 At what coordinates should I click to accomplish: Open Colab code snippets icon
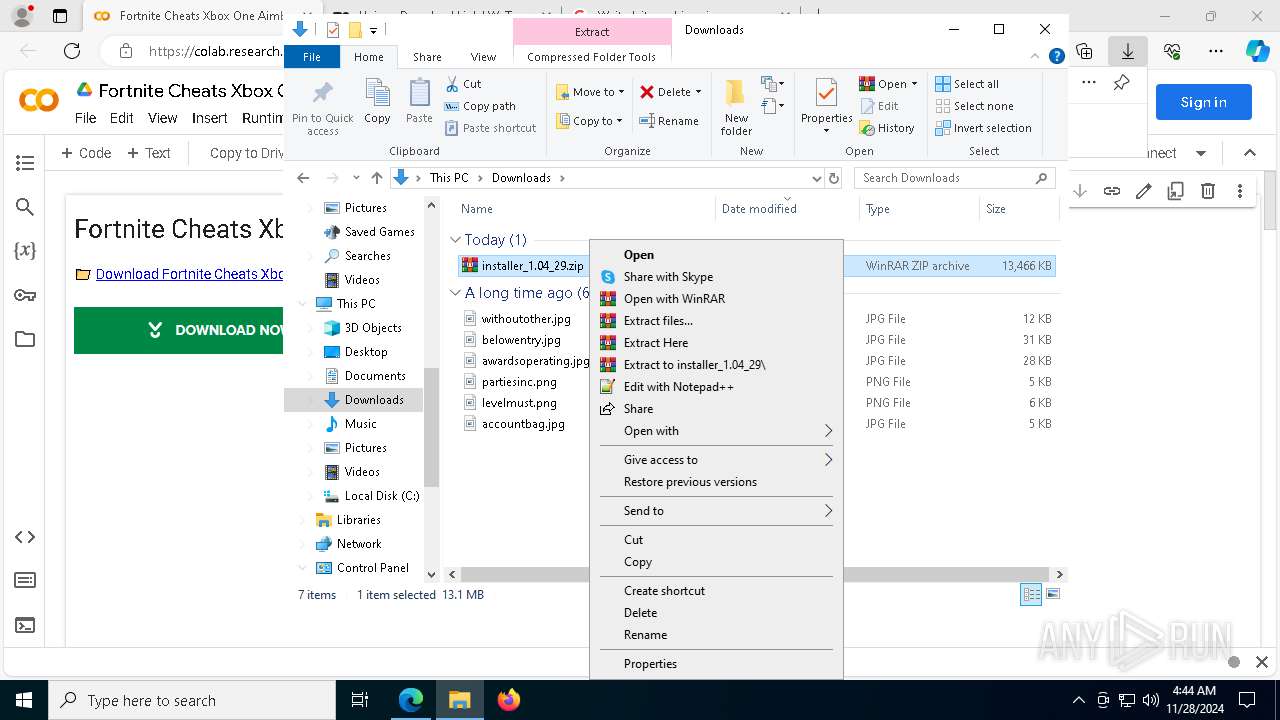click(26, 537)
